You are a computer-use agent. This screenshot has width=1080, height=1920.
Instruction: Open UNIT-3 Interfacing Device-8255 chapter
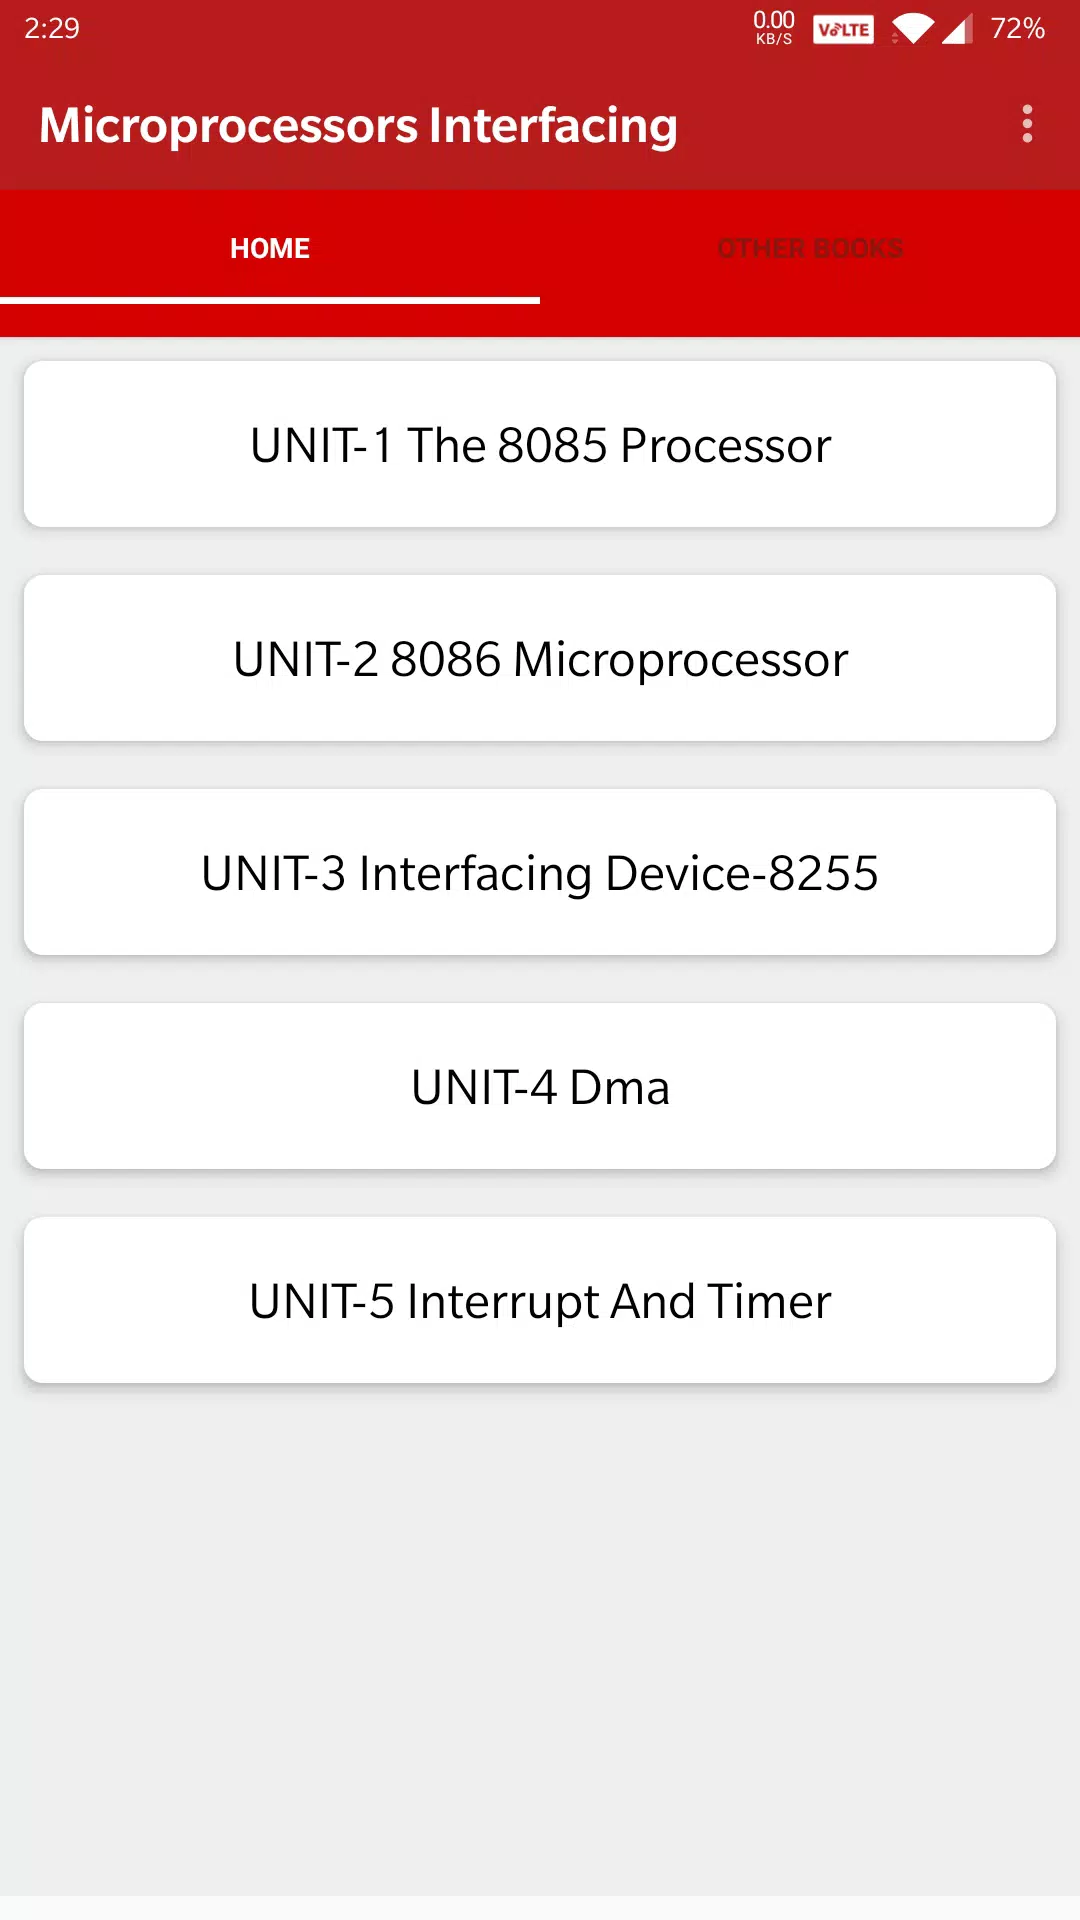coord(540,873)
